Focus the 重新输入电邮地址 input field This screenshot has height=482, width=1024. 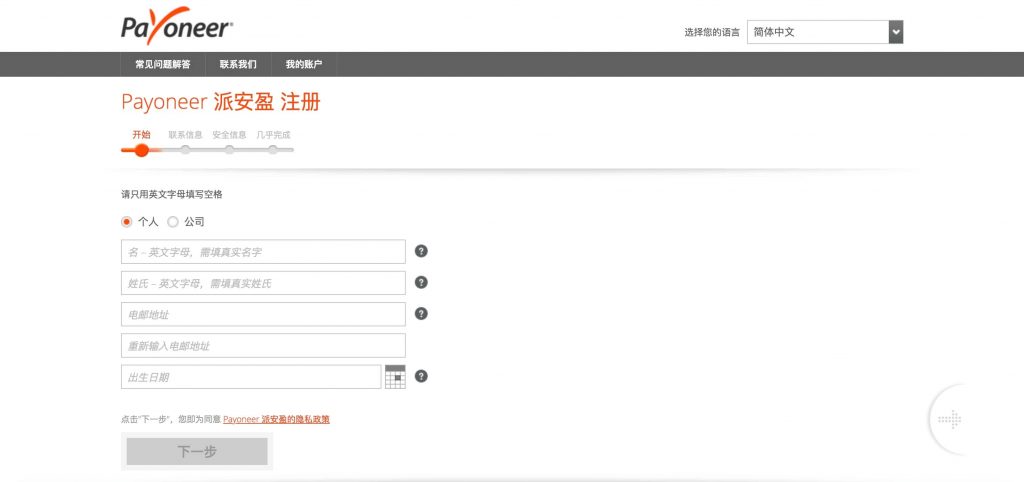pos(263,345)
